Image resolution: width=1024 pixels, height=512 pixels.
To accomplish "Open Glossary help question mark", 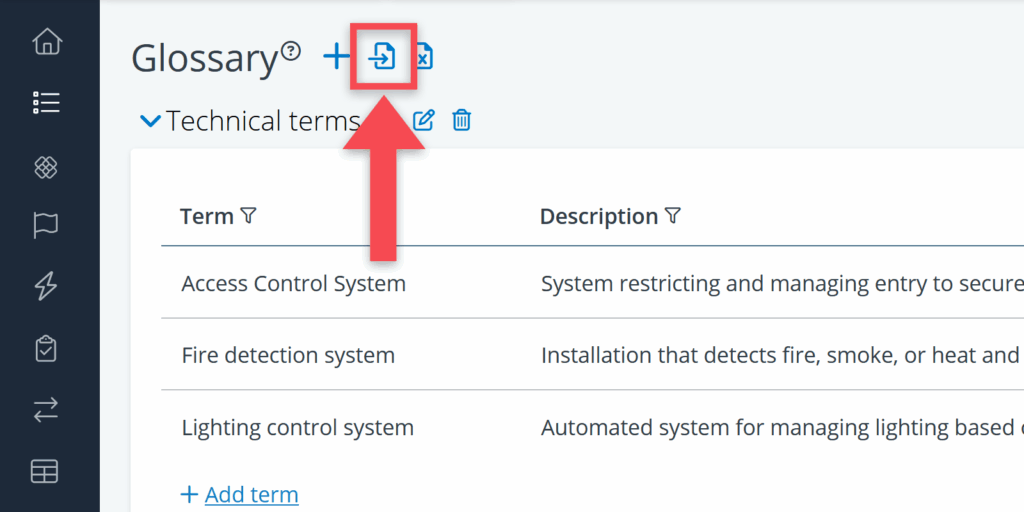I will pyautogui.click(x=290, y=51).
